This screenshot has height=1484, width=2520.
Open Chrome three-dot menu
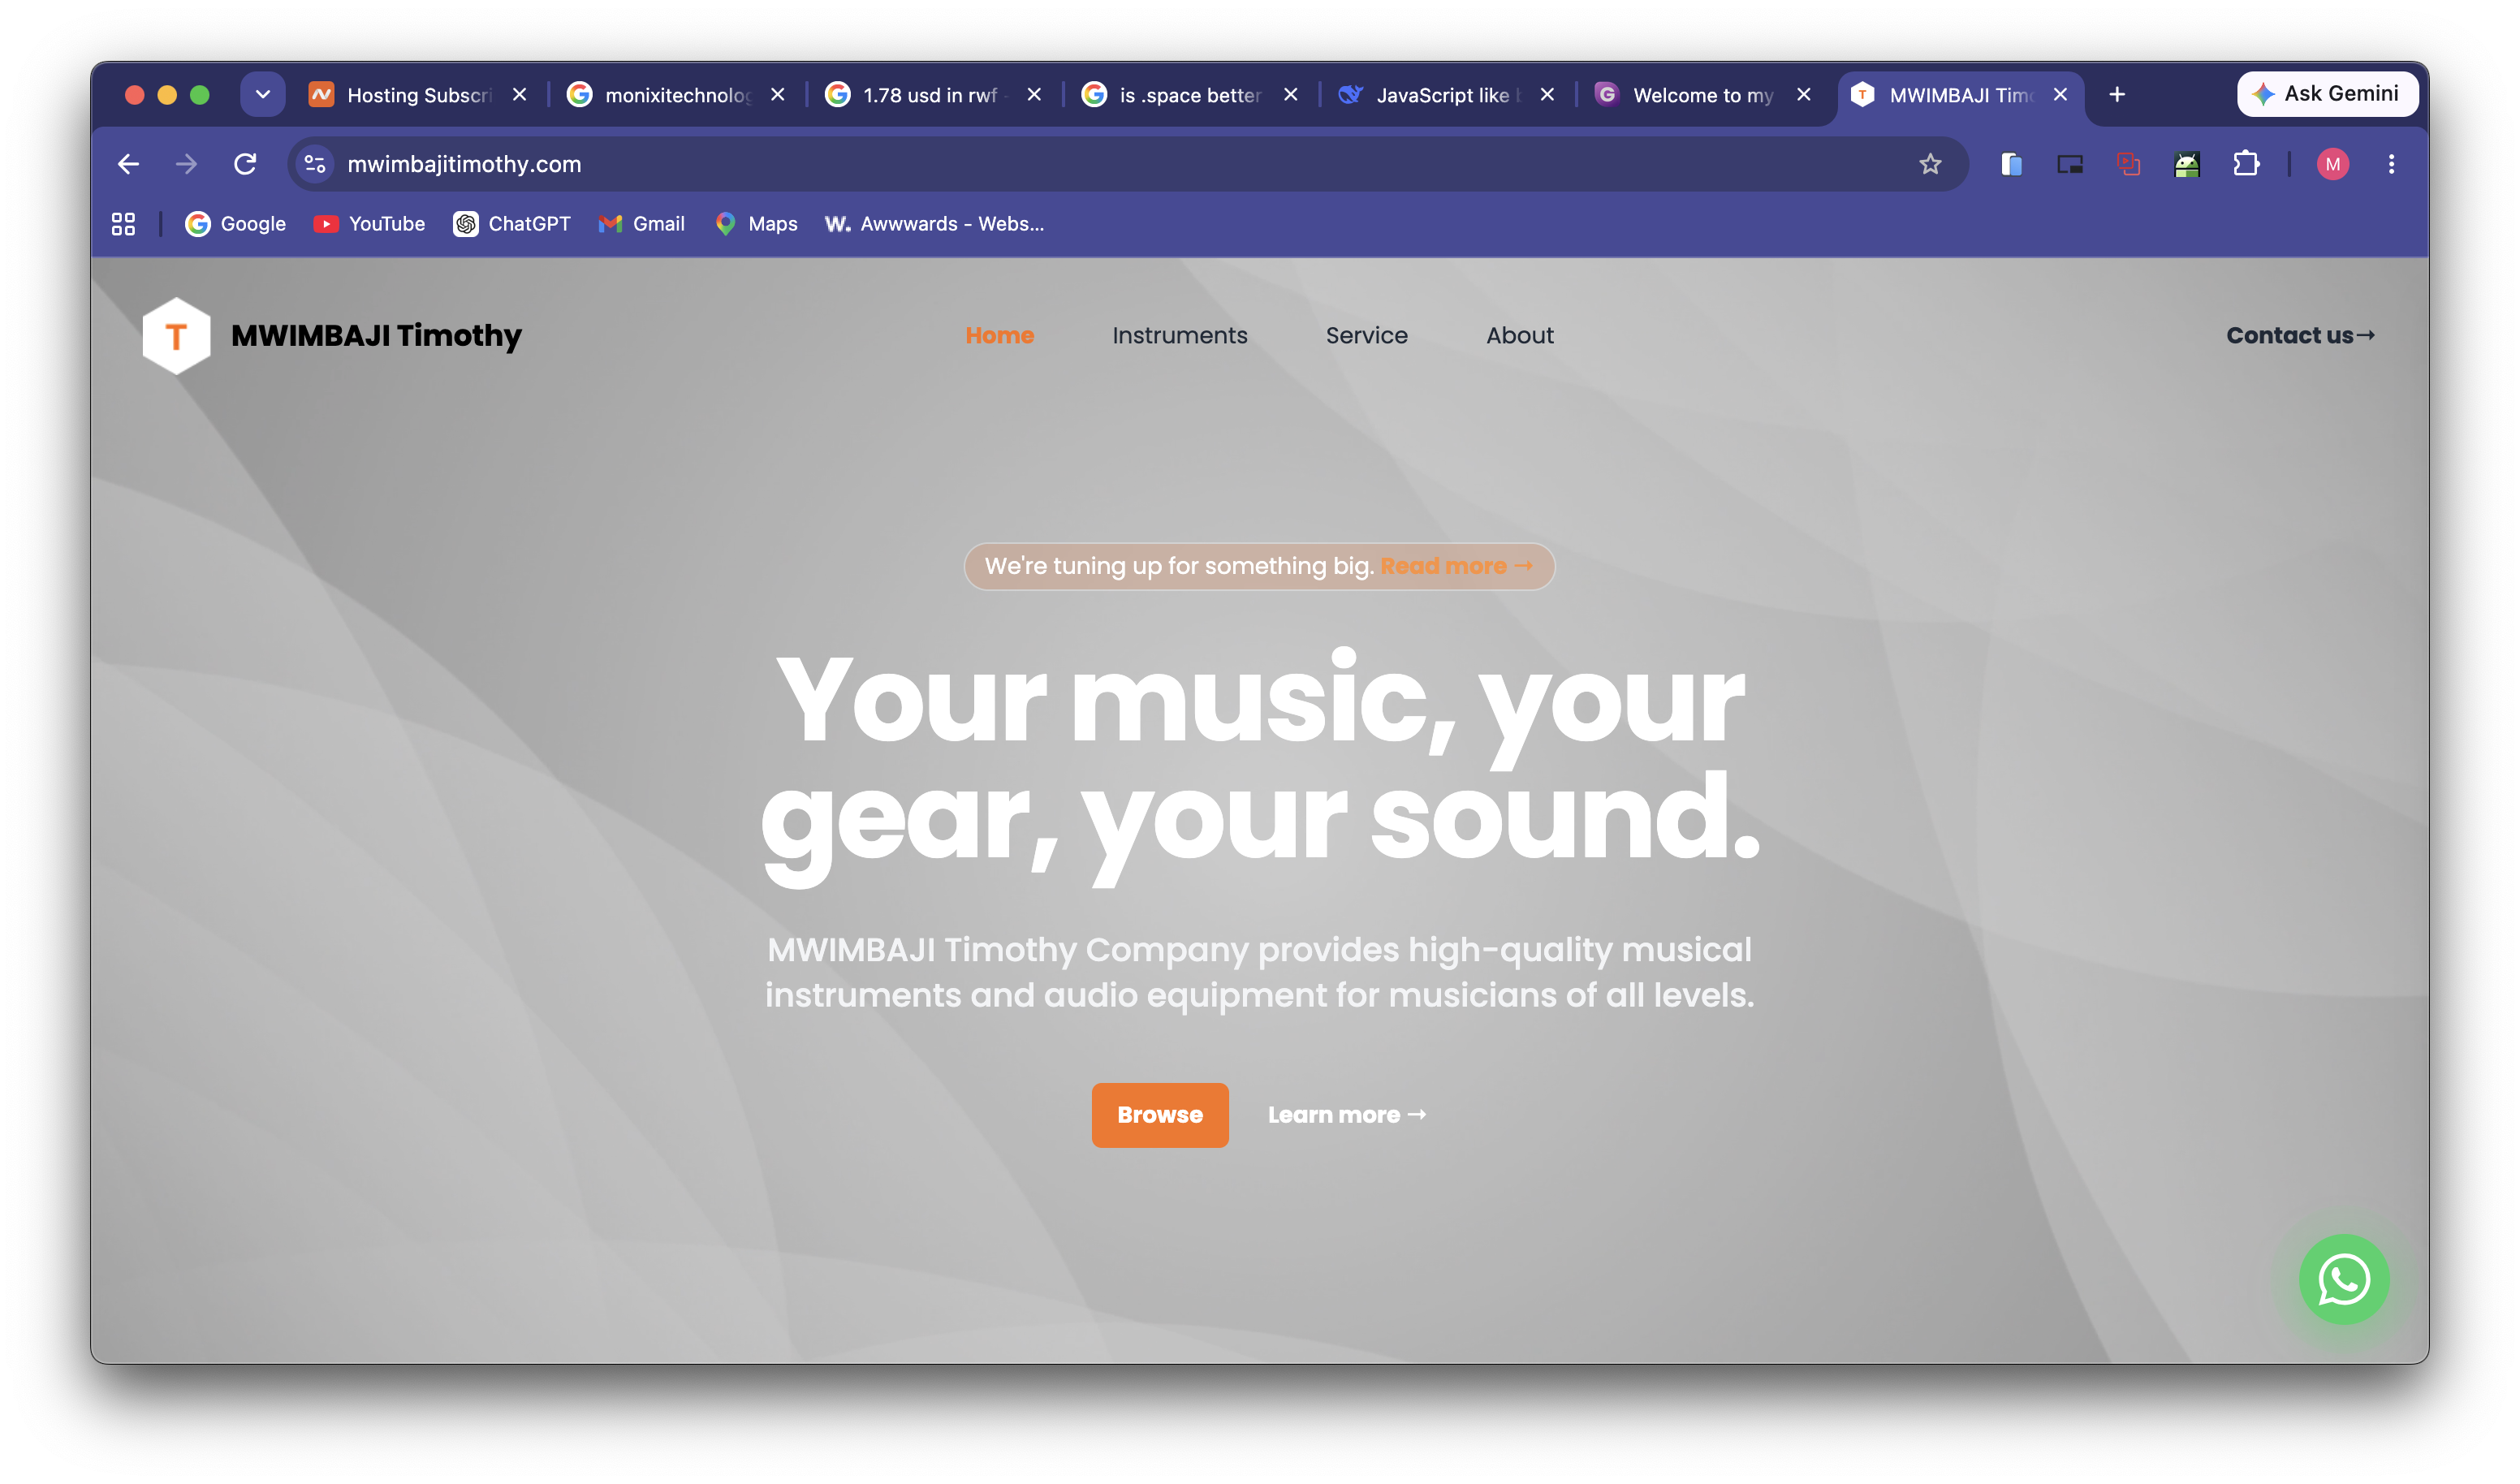coord(2391,164)
